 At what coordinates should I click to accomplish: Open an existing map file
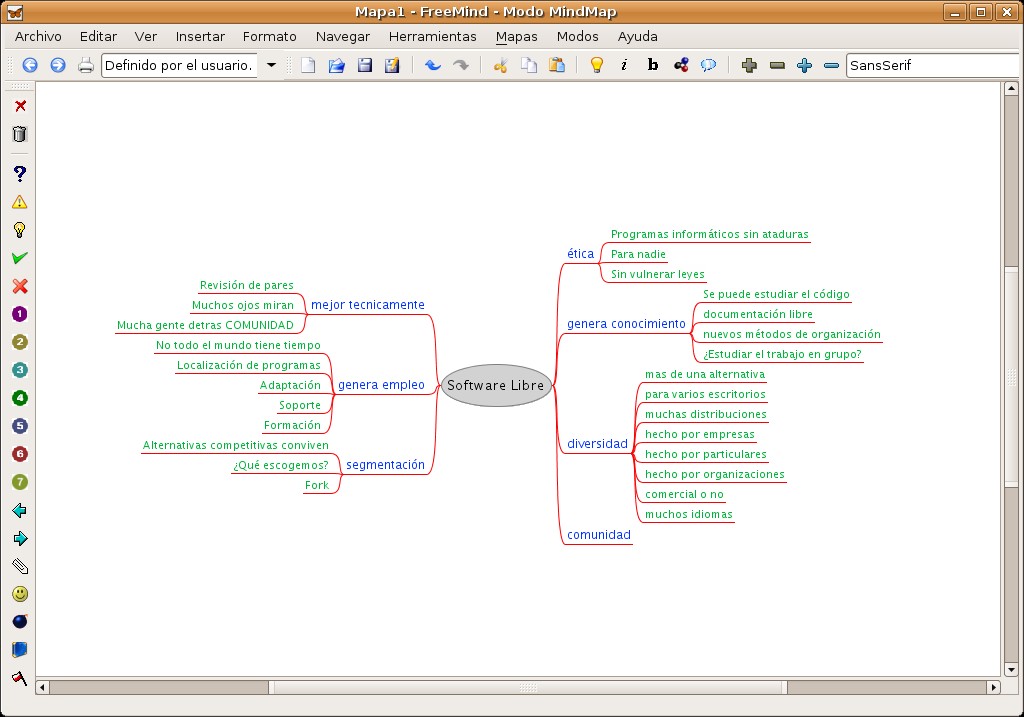[336, 65]
